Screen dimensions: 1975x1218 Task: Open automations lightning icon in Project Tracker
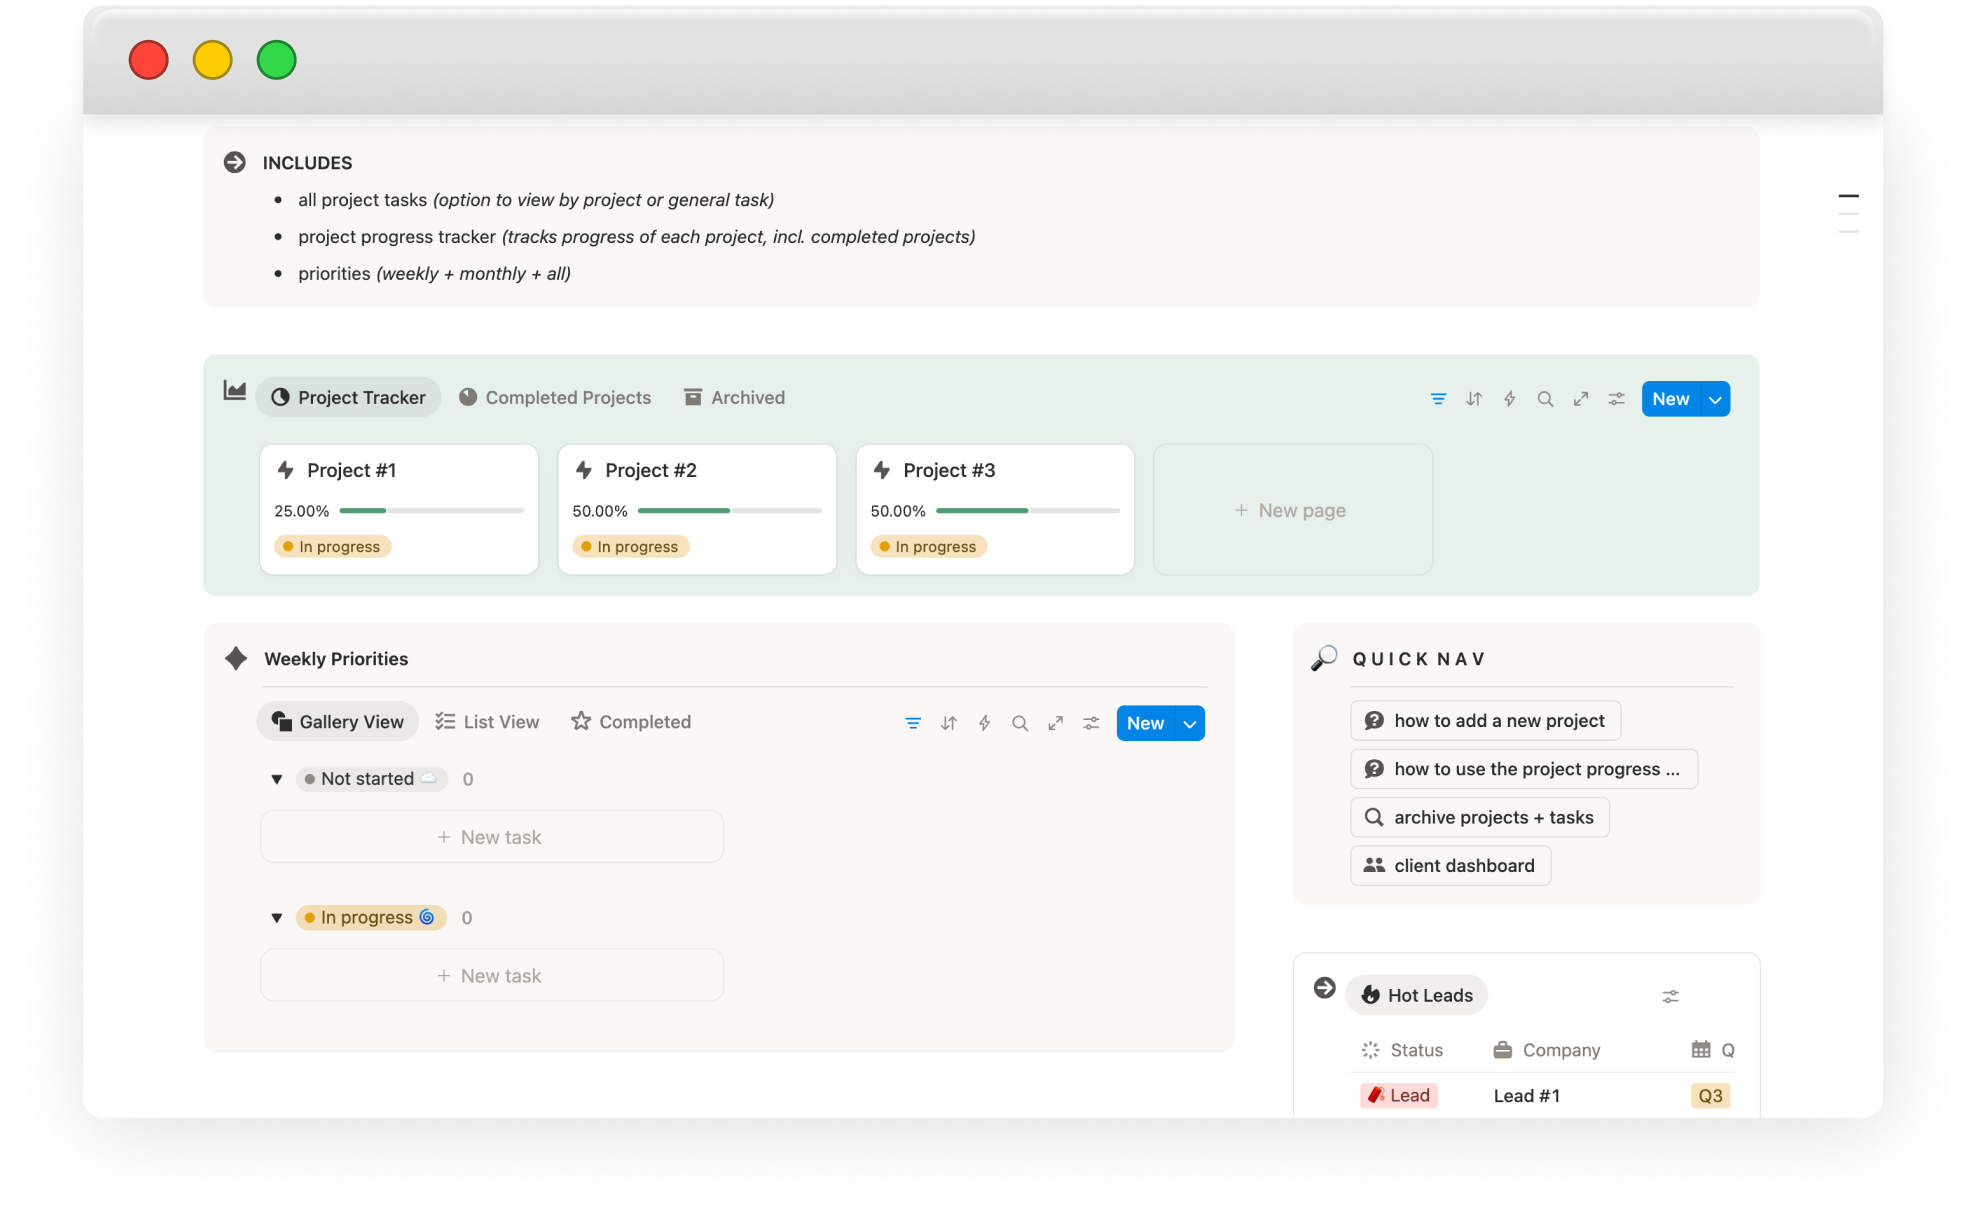pyautogui.click(x=1509, y=399)
